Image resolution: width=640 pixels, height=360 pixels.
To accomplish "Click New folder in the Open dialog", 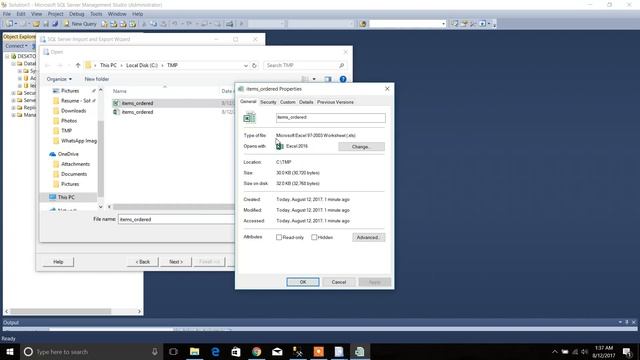I will point(97,79).
